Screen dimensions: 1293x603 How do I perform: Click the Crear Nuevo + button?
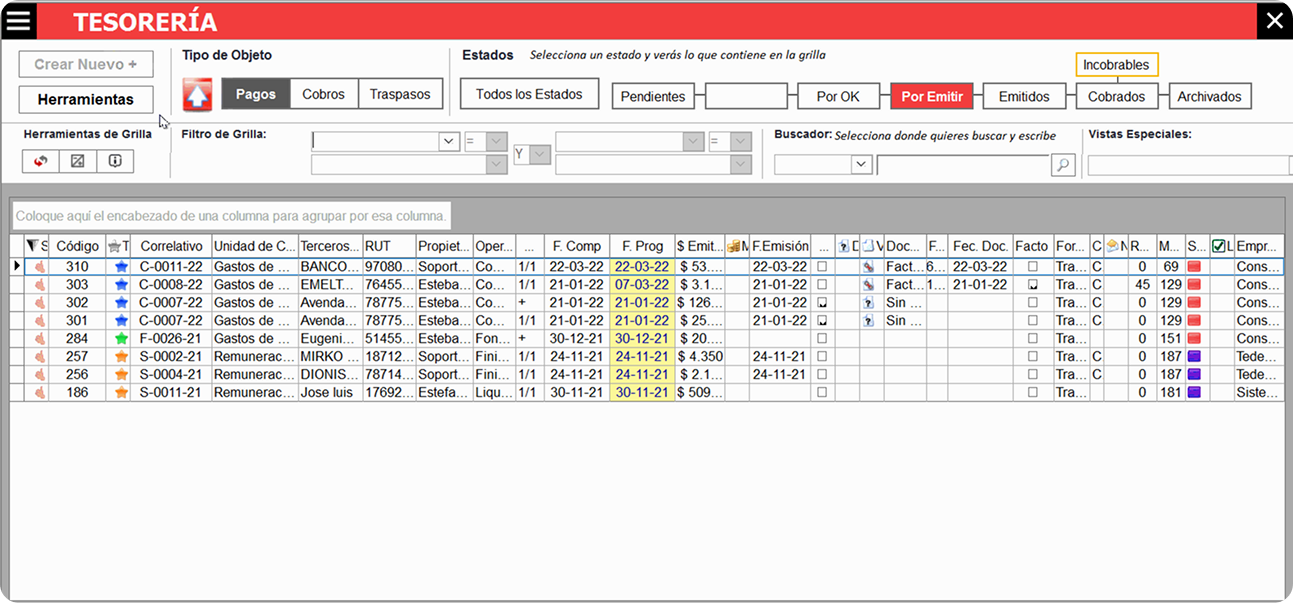86,64
